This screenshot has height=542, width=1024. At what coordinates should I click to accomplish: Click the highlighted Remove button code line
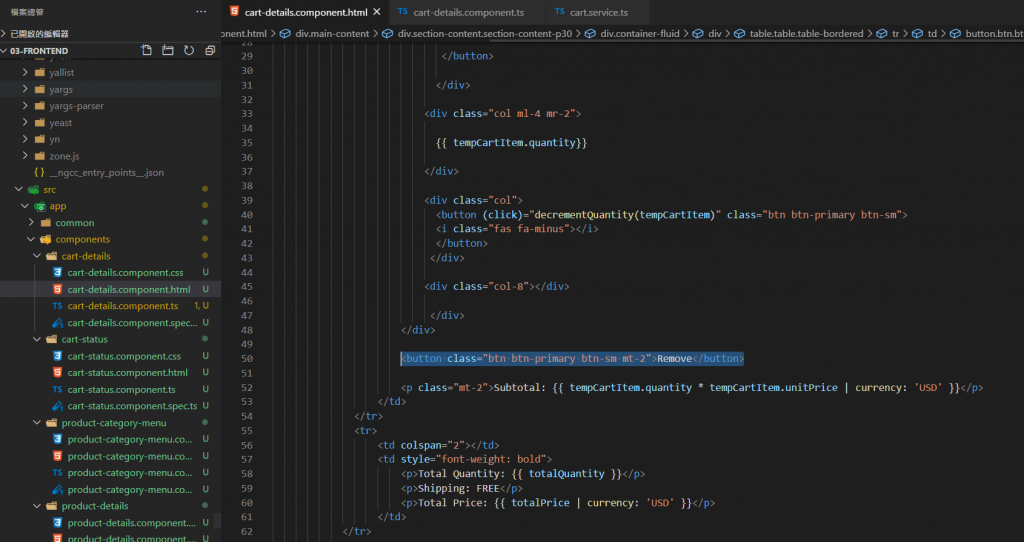click(572, 359)
